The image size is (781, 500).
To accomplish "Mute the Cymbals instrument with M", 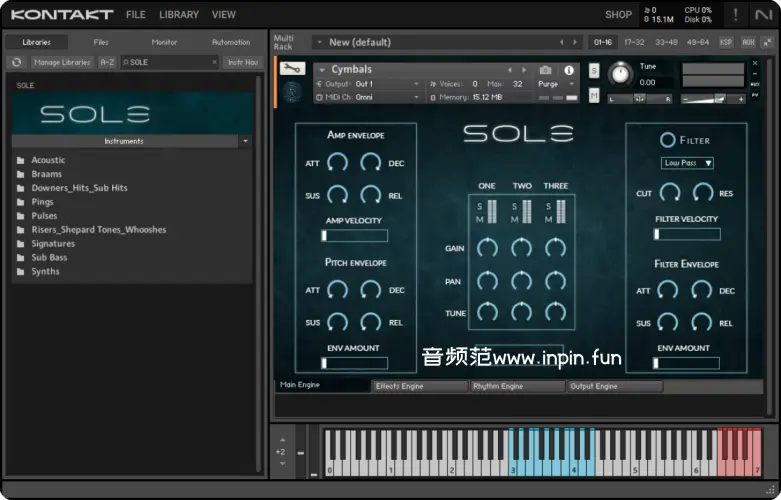I will (594, 95).
